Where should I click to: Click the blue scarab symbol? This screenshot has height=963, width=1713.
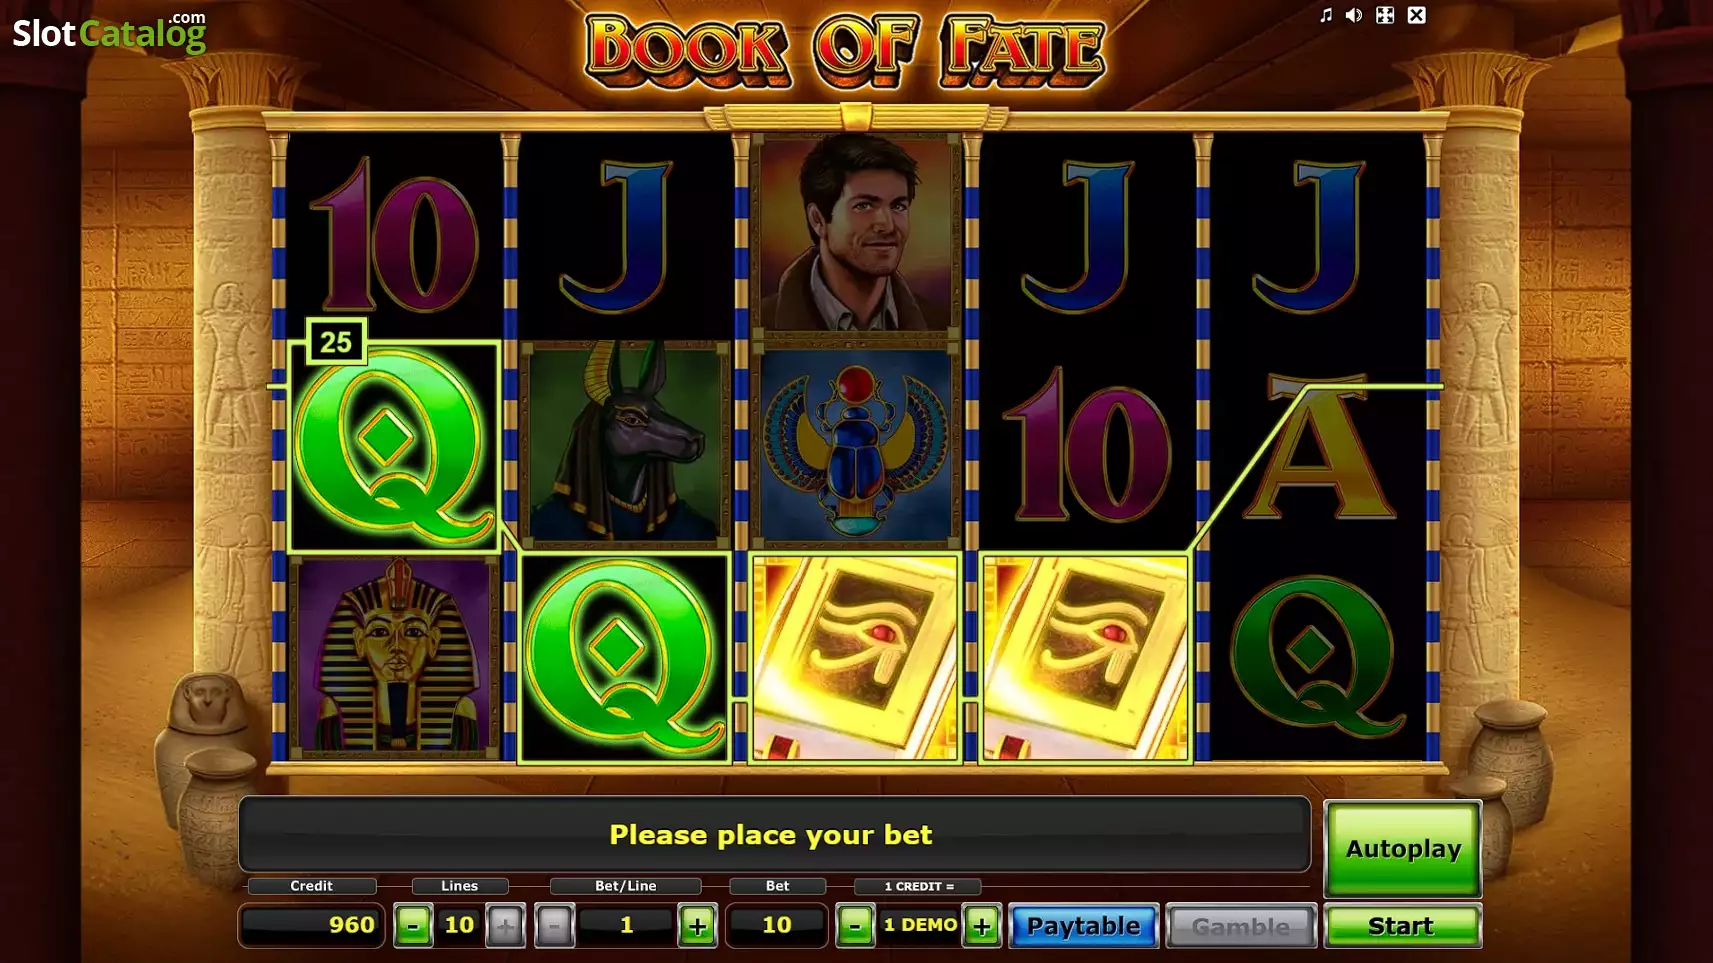[x=855, y=445]
